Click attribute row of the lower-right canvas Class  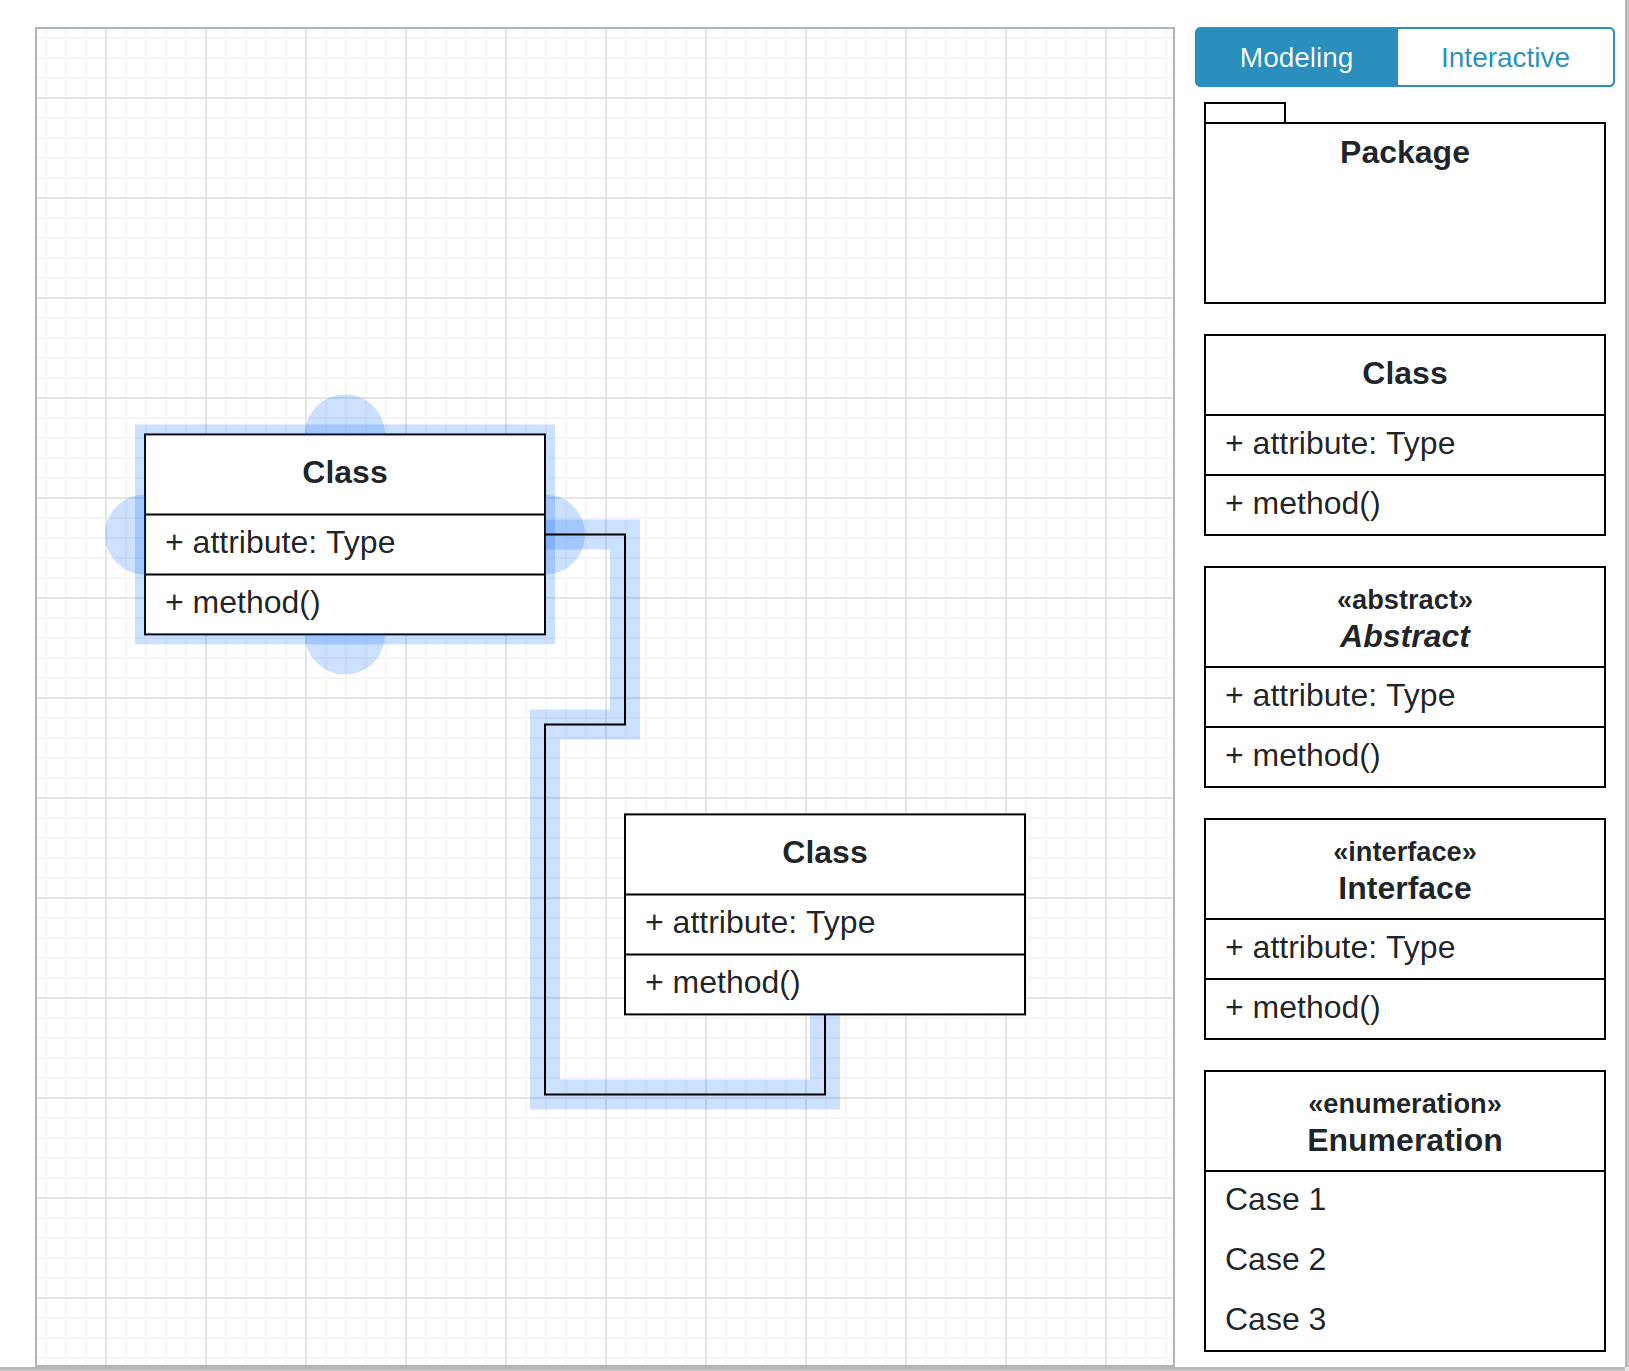tap(825, 924)
